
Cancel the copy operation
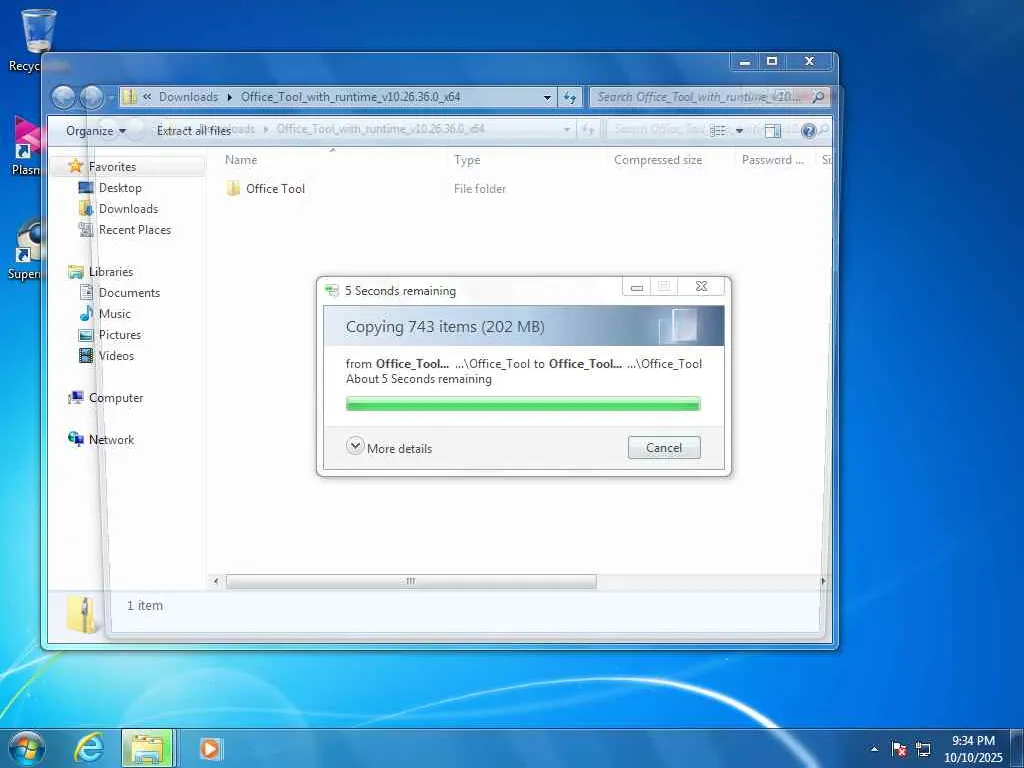(664, 447)
